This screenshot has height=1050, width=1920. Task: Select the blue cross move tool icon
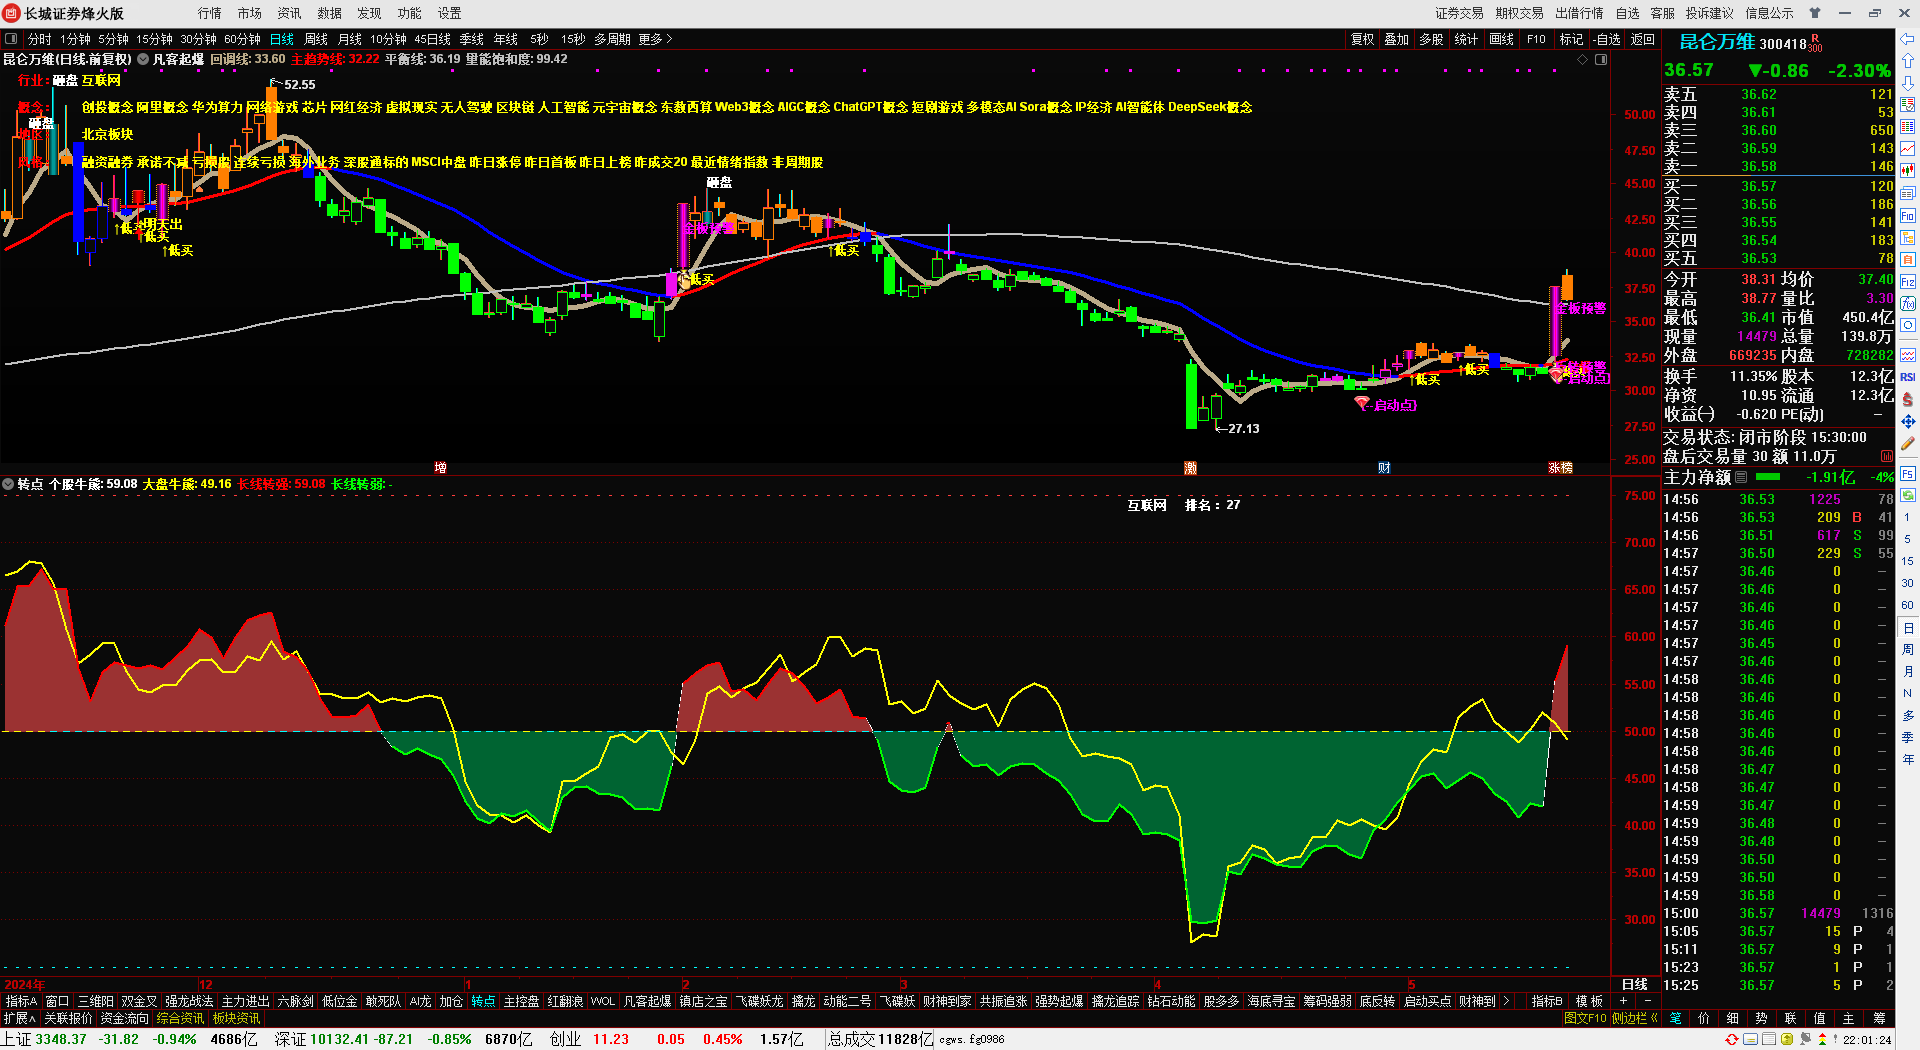point(1907,421)
